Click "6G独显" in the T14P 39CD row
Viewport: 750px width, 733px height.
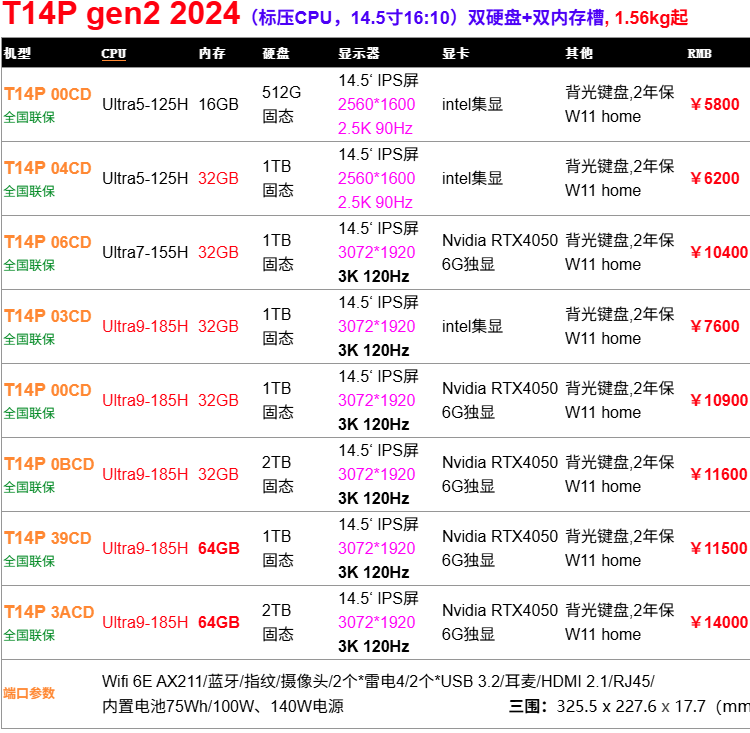point(468,560)
